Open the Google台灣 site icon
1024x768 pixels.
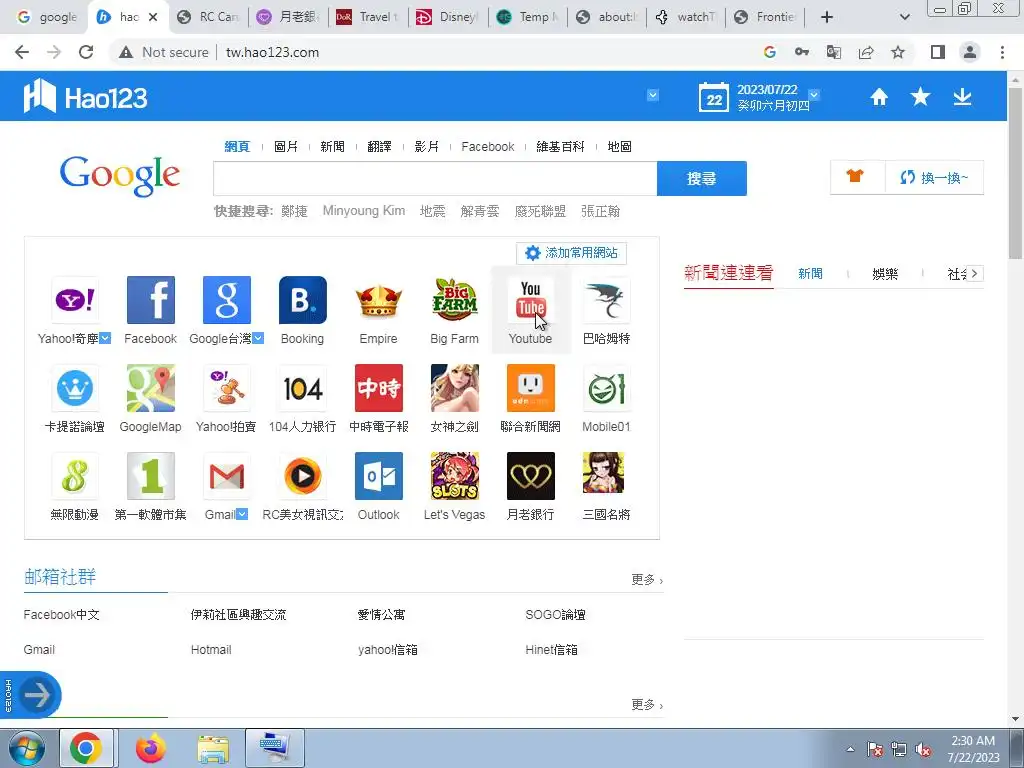(227, 300)
